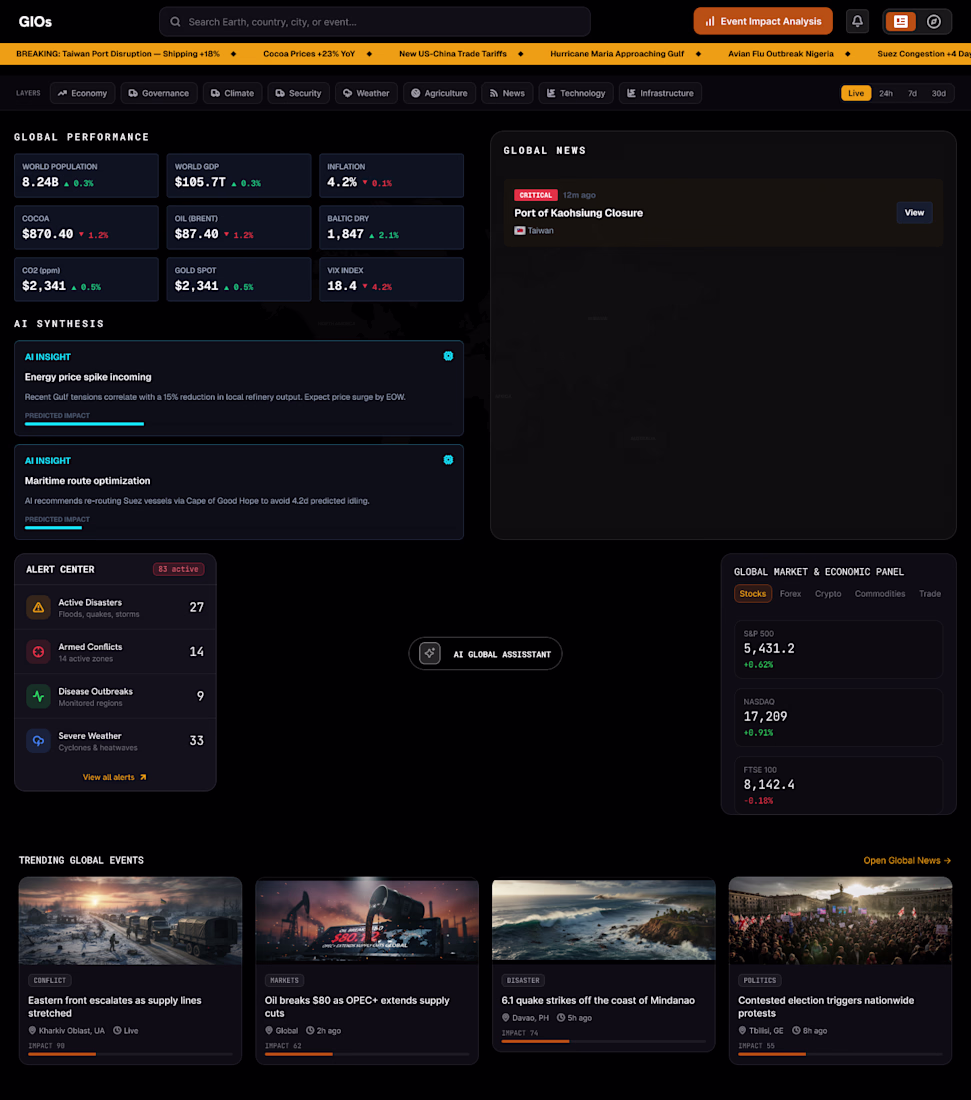Click the search magnifier icon
Image resolution: width=971 pixels, height=1100 pixels.
click(x=175, y=22)
